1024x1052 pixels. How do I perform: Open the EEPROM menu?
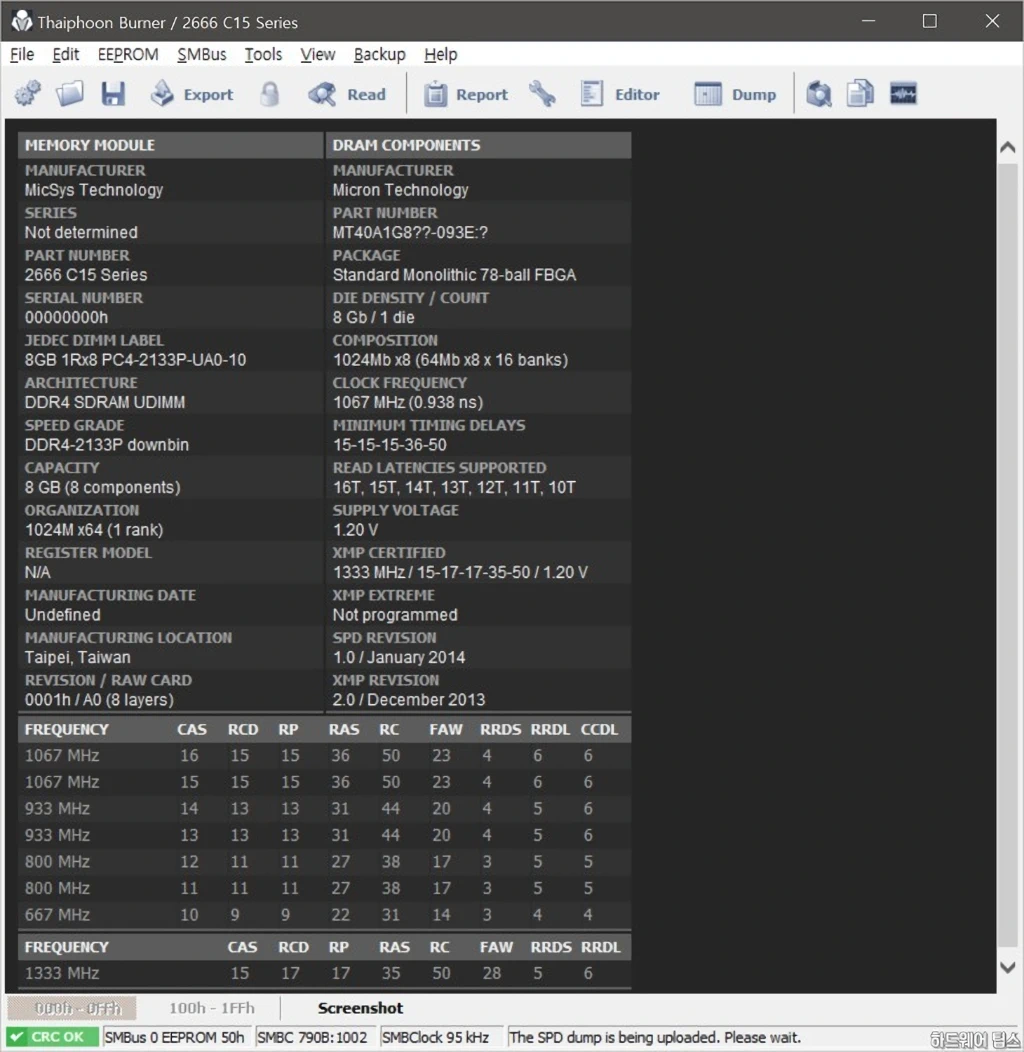128,54
